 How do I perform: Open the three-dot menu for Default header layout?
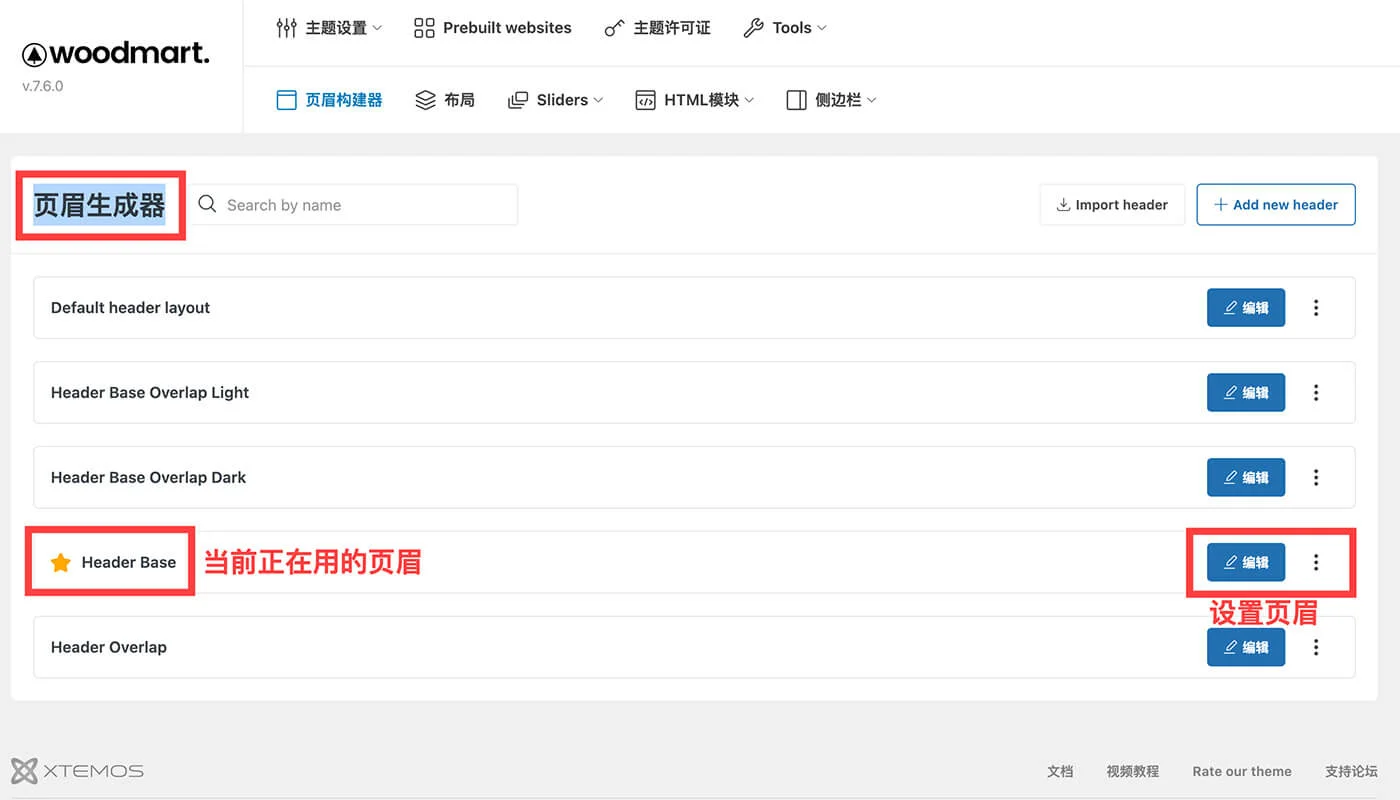1316,307
